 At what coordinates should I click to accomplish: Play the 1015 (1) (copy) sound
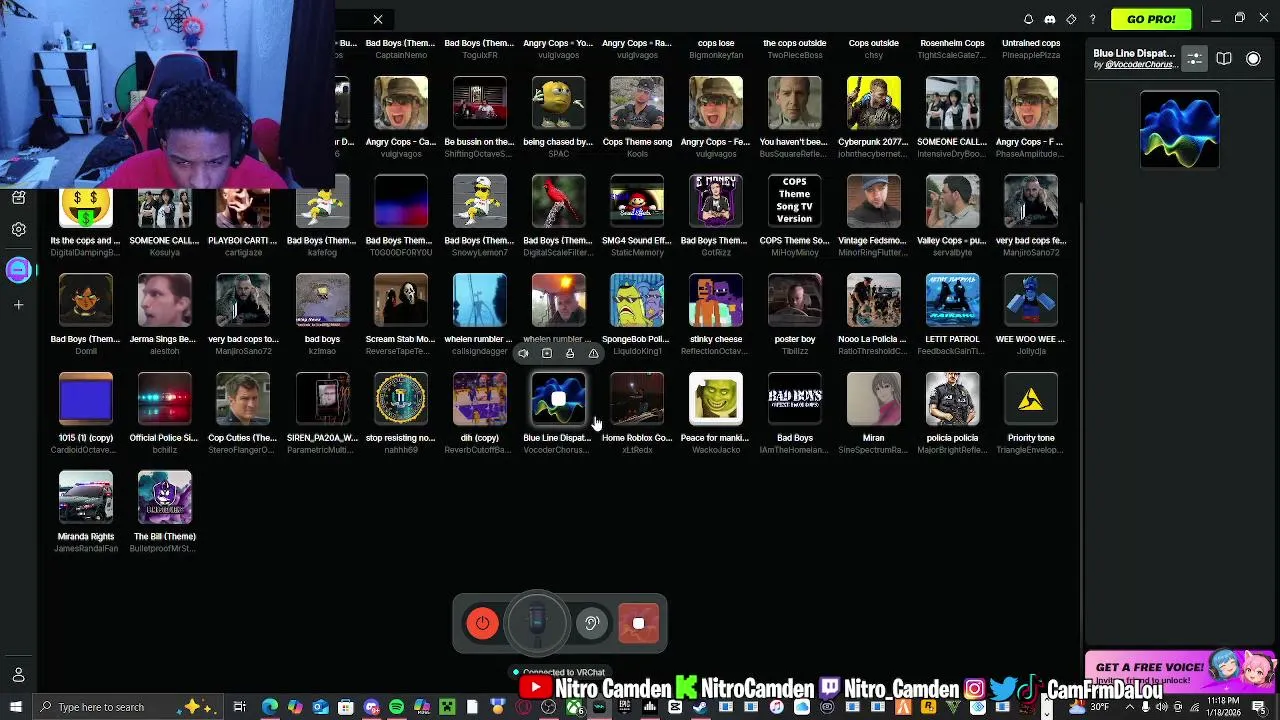pyautogui.click(x=86, y=399)
